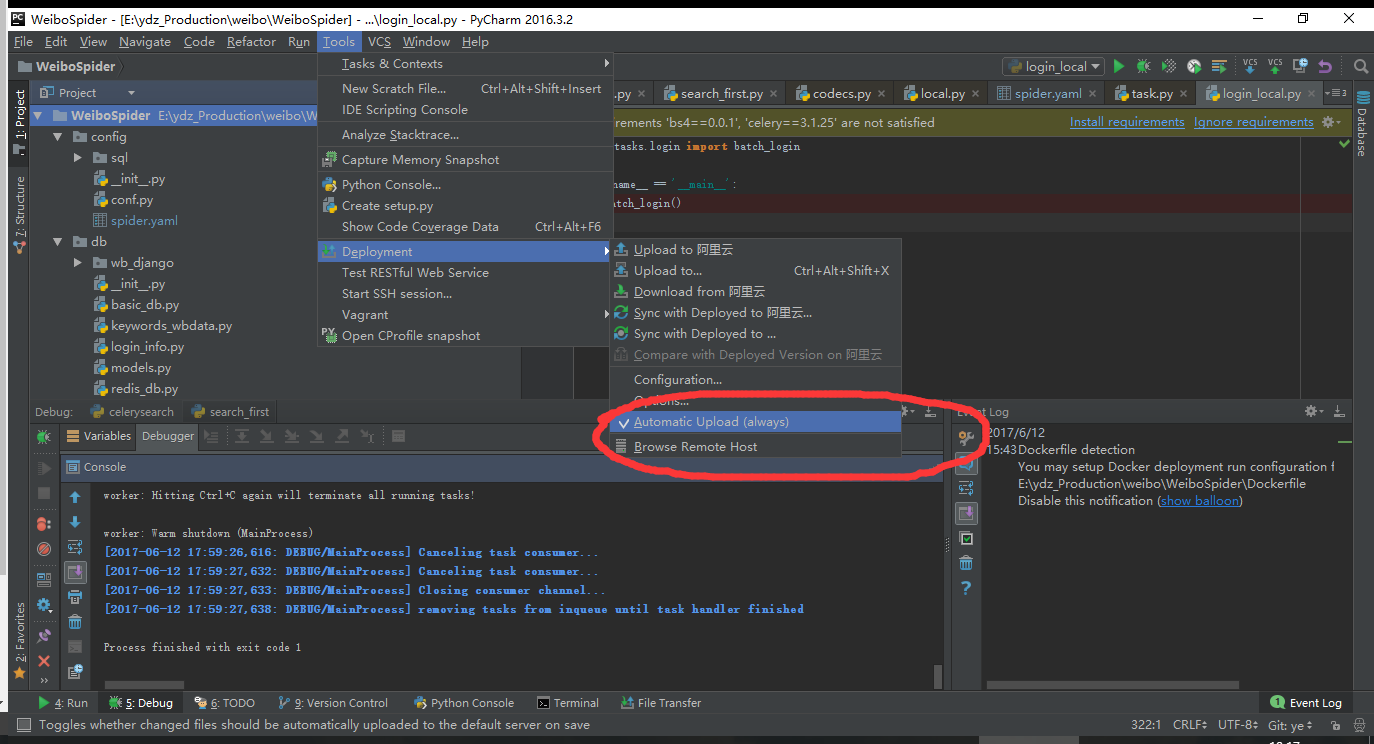The width and height of the screenshot is (1374, 744).
Task: Click the Stop square in Debug panel
Action: (44, 493)
